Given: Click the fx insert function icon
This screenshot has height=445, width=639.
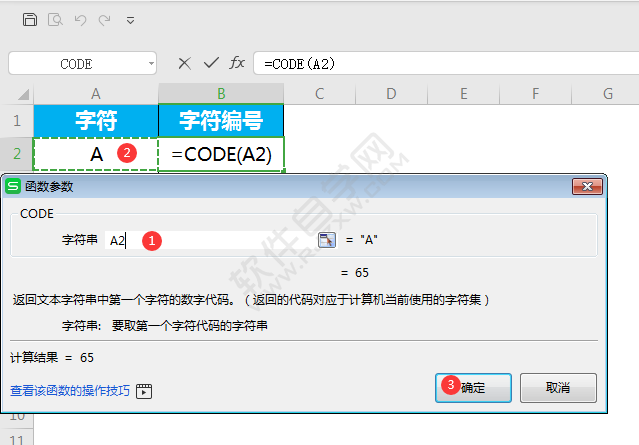Looking at the screenshot, I should [237, 63].
